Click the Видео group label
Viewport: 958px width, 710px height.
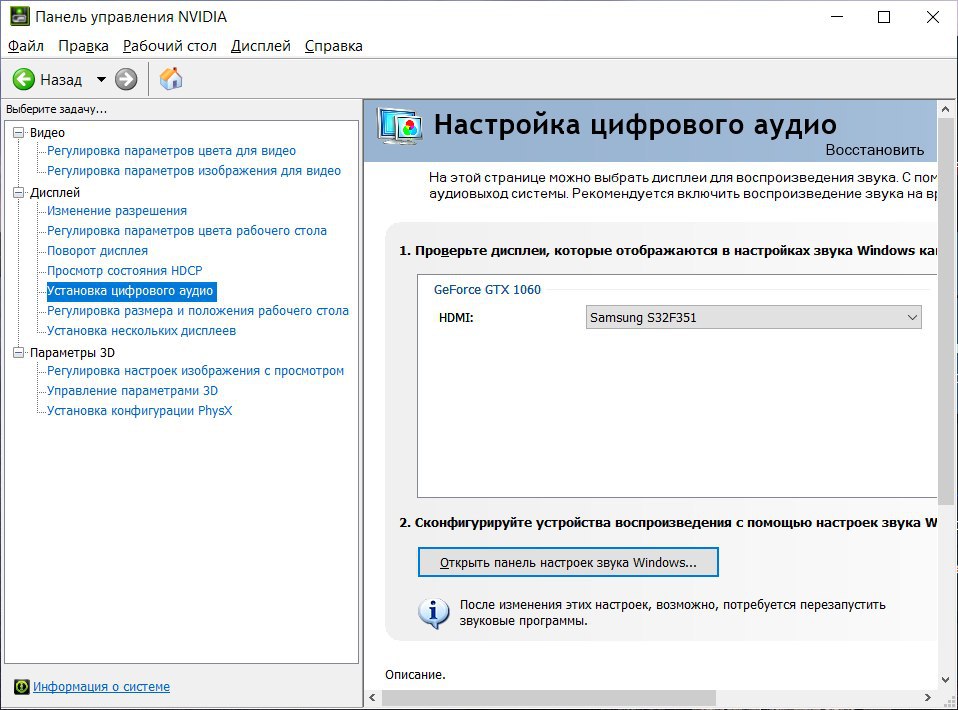click(x=47, y=133)
